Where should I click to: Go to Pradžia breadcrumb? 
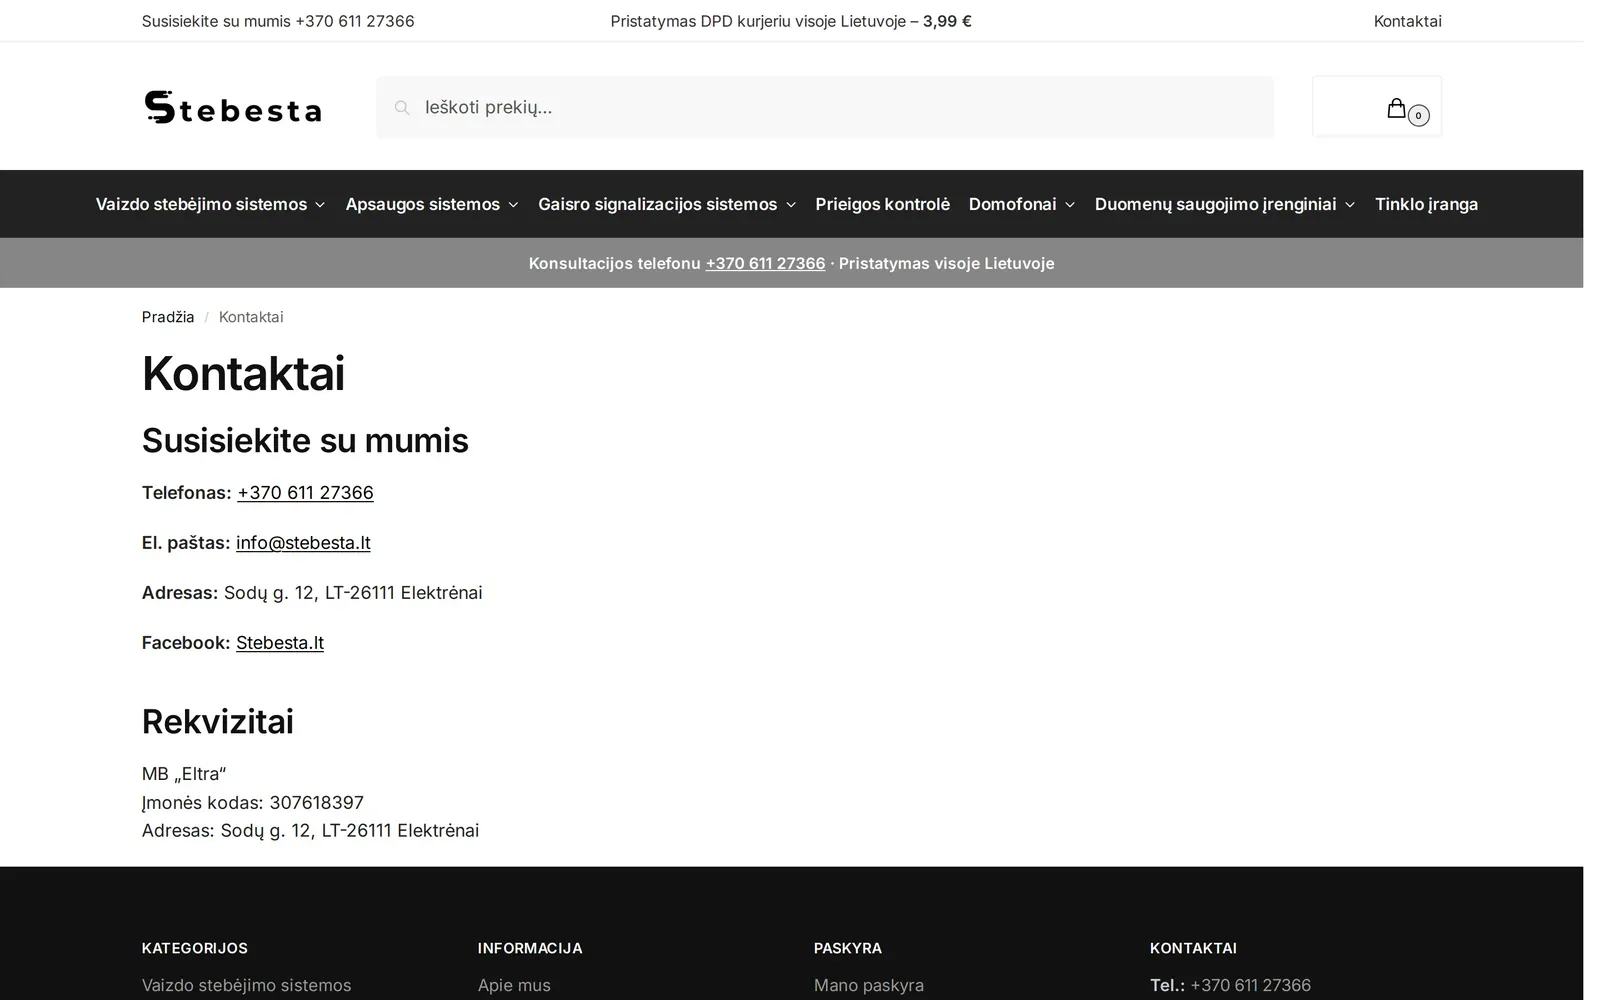[x=168, y=317]
